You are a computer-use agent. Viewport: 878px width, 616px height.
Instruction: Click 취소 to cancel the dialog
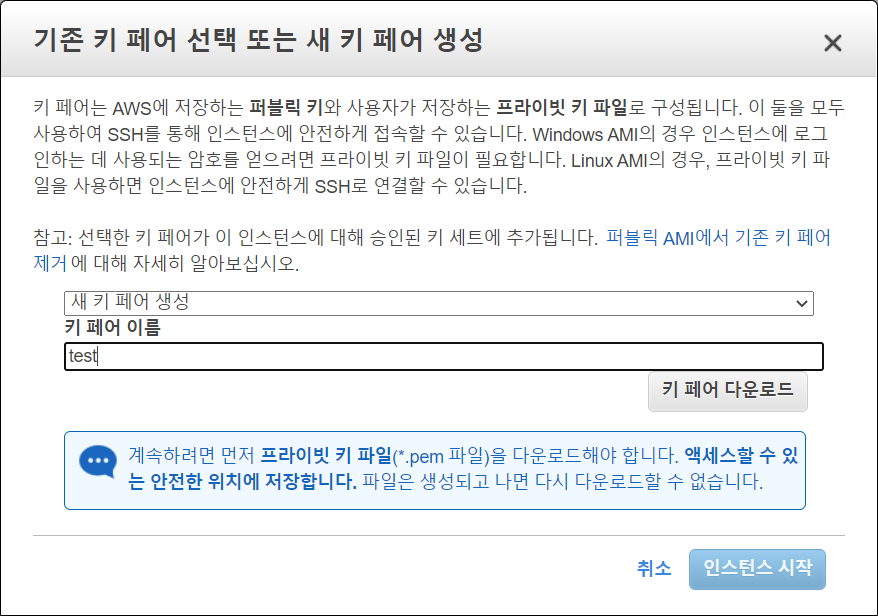pyautogui.click(x=654, y=569)
